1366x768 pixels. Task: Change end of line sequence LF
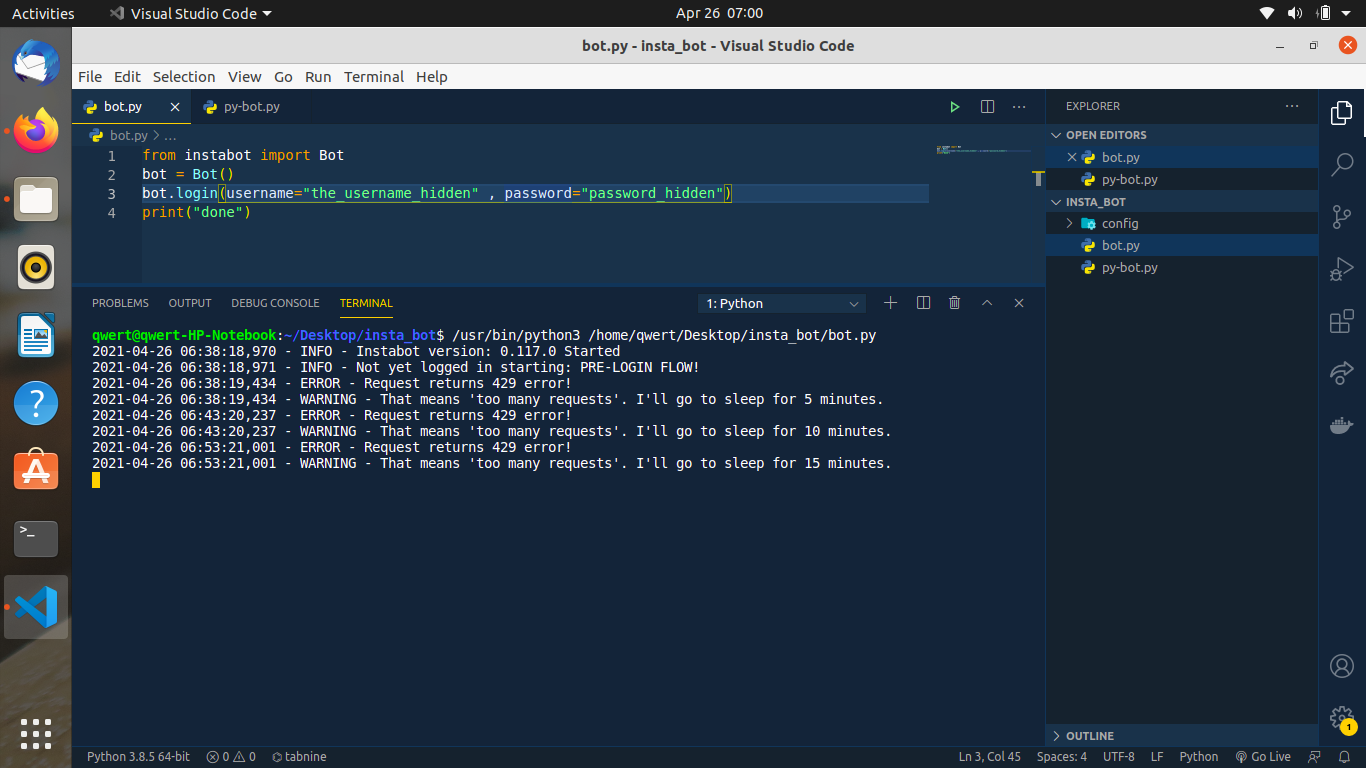pyautogui.click(x=1157, y=757)
